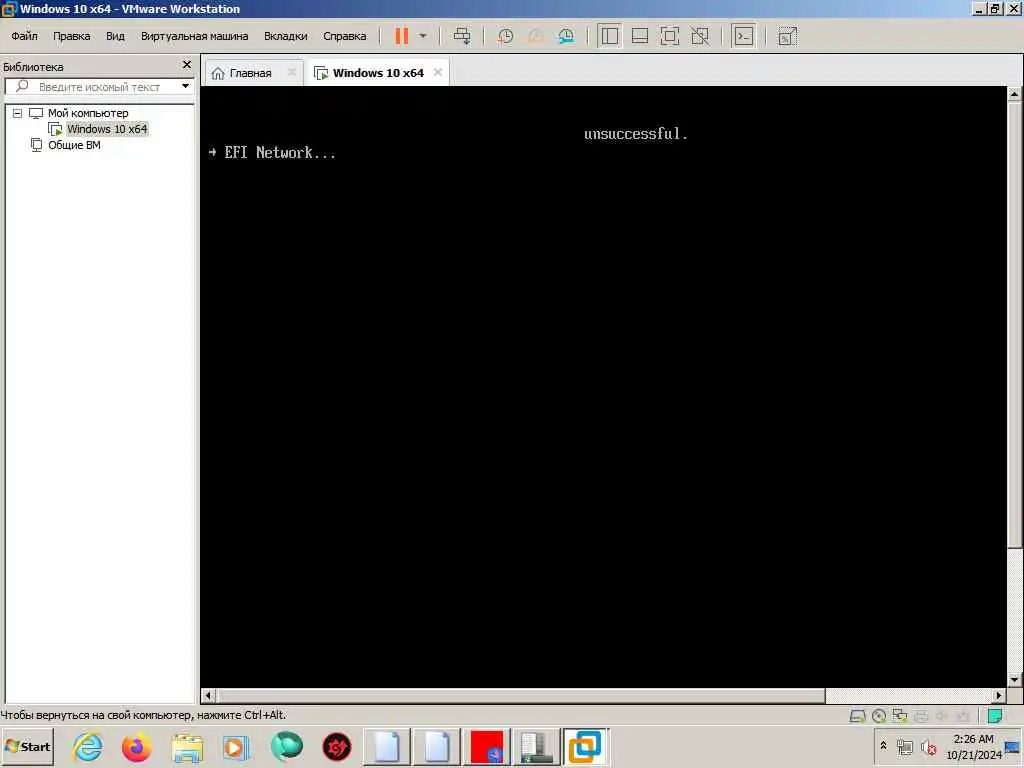Open the Справка menu
The height and width of the screenshot is (768, 1024).
345,36
